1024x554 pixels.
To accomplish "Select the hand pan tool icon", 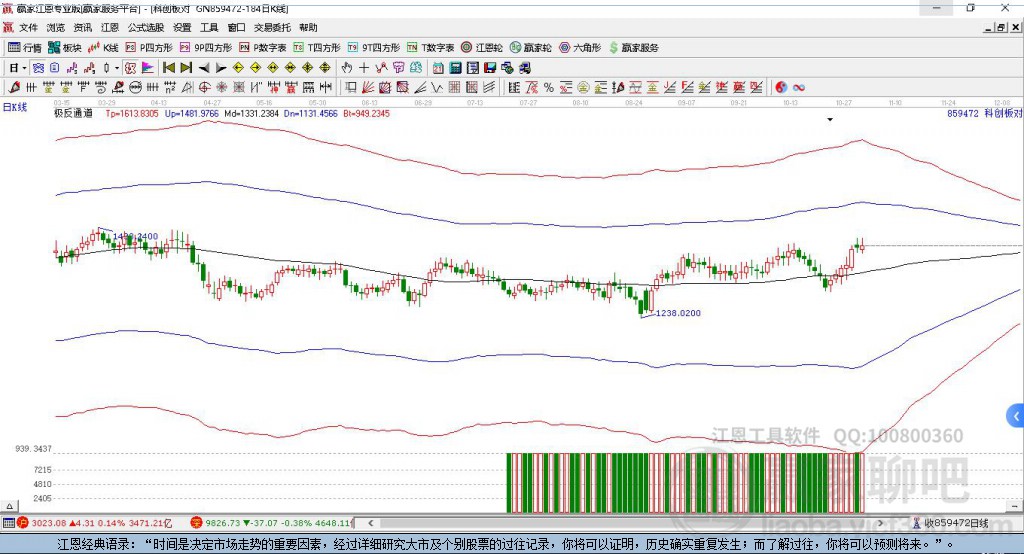I will pyautogui.click(x=347, y=67).
